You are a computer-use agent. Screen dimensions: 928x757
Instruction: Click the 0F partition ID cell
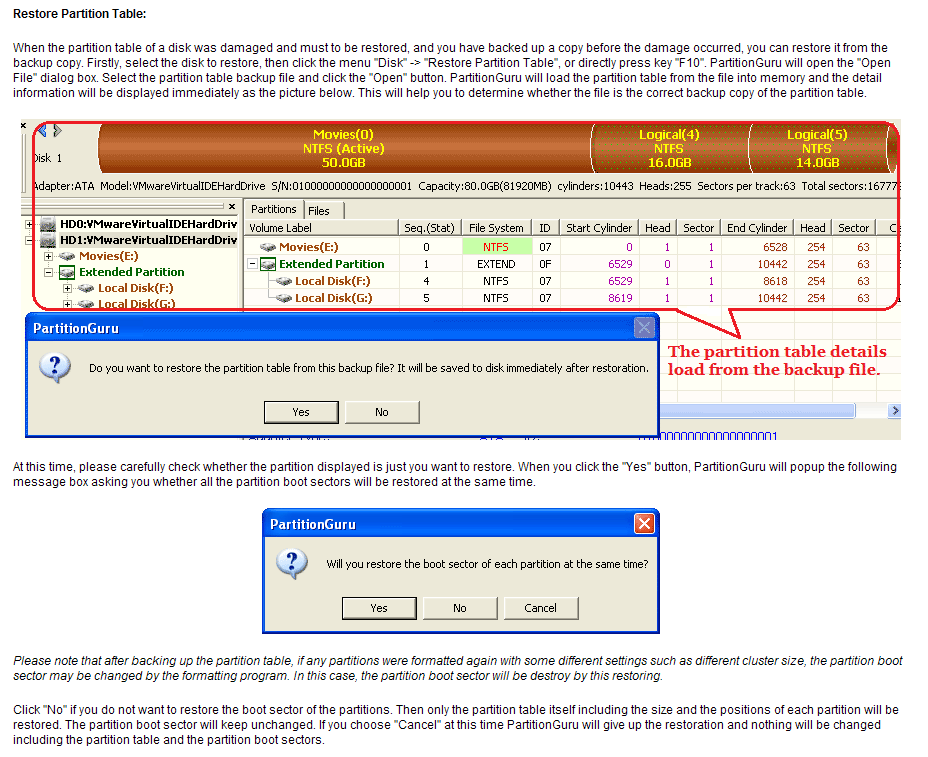pyautogui.click(x=545, y=264)
